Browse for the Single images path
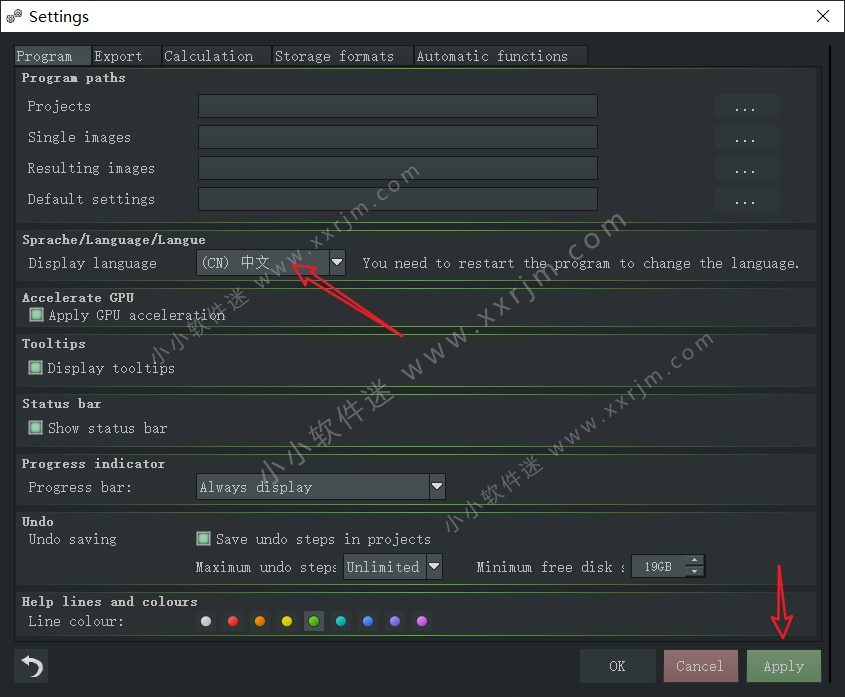845x697 pixels. (745, 138)
